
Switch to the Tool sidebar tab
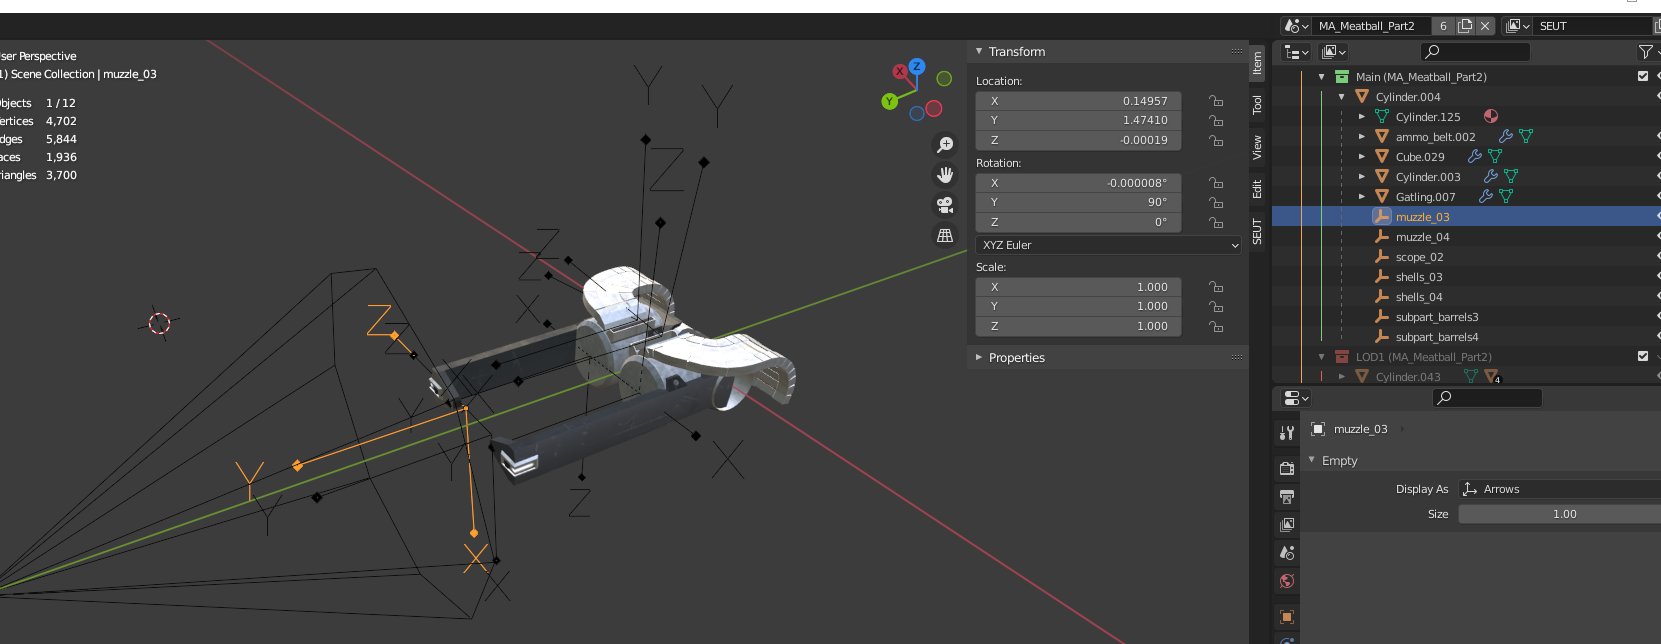(1257, 105)
